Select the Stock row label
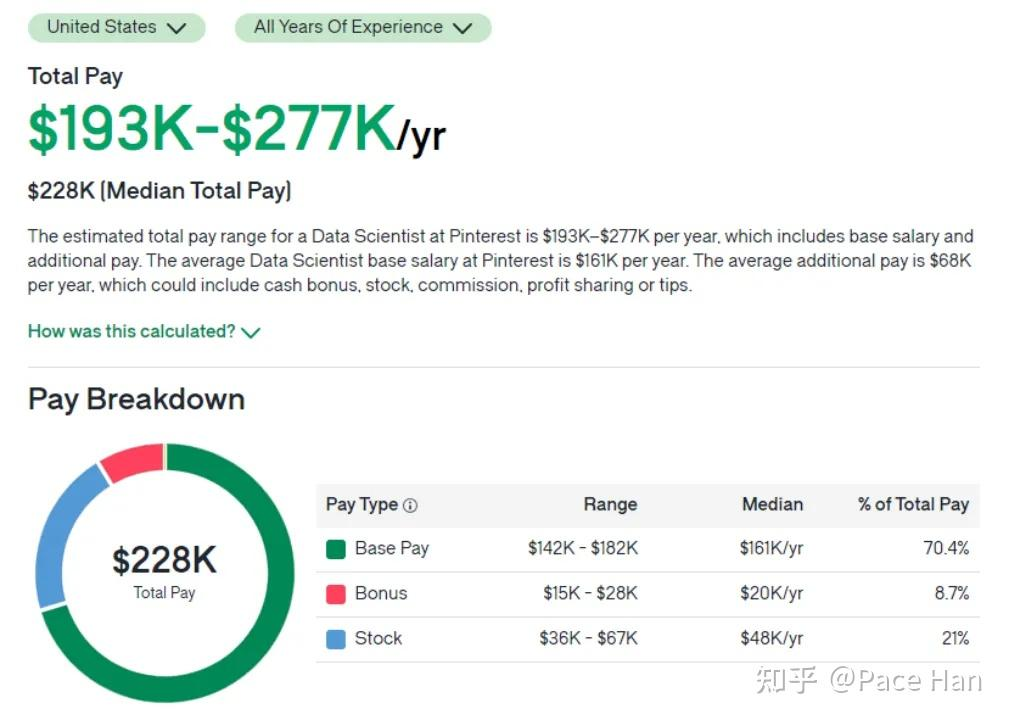Viewport: 1009px width, 720px height. point(378,638)
